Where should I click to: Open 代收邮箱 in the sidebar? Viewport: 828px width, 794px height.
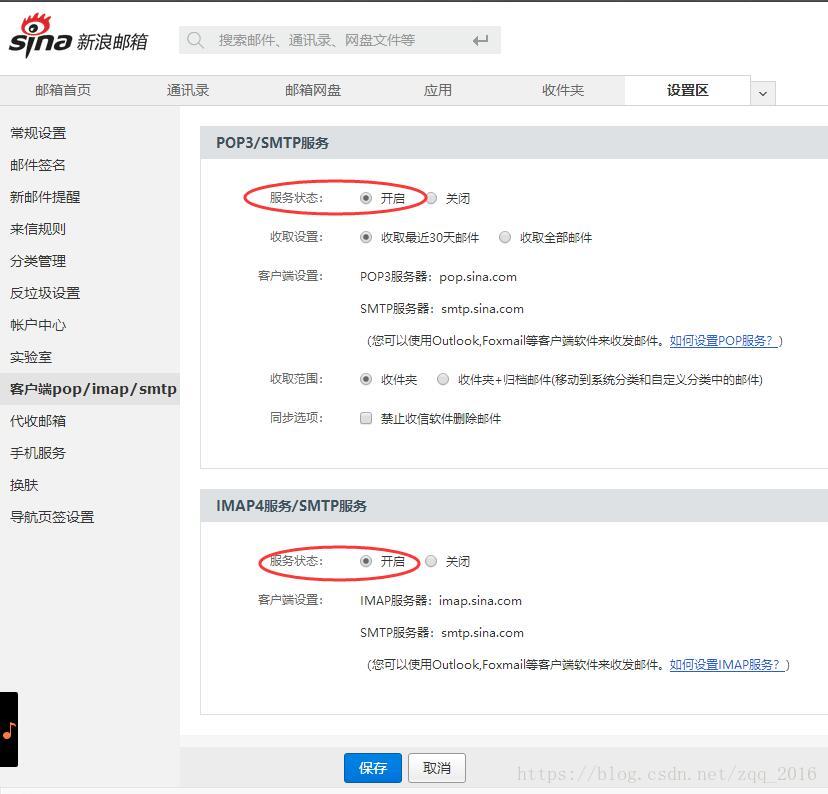tap(38, 421)
